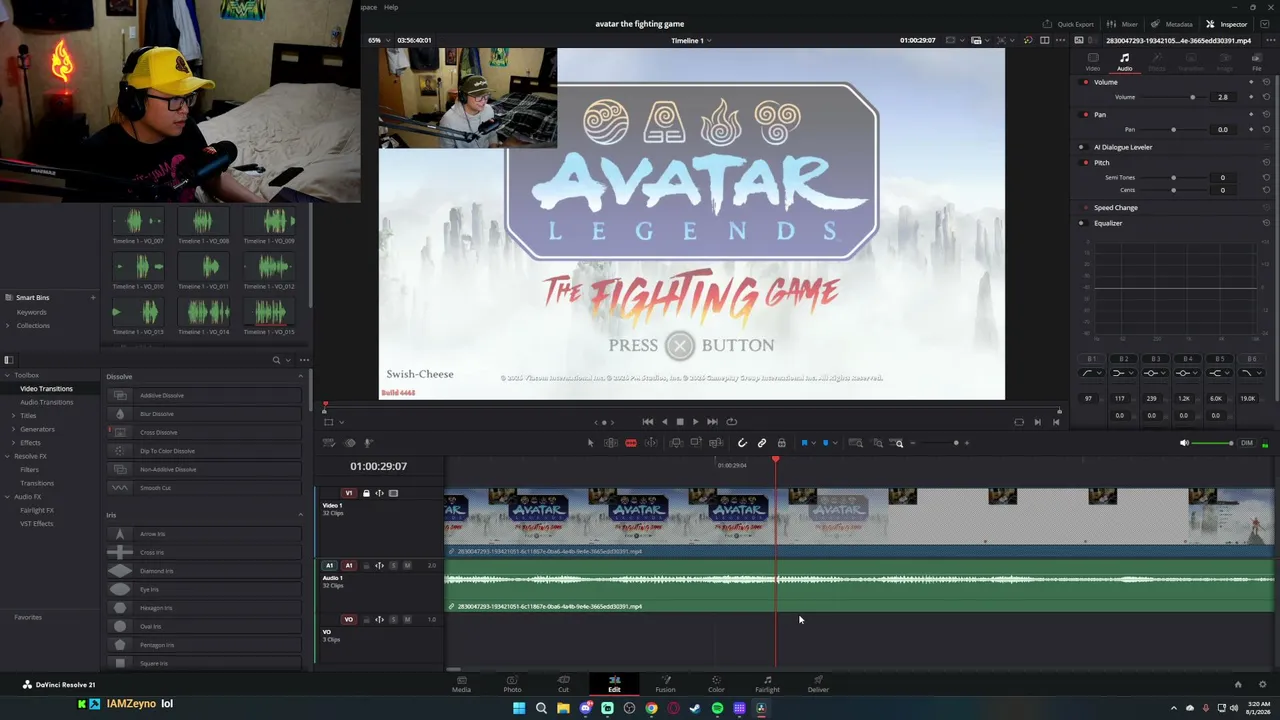Toggle position lock padlock in timeline toolbar
This screenshot has width=1280, height=720.
781,443
